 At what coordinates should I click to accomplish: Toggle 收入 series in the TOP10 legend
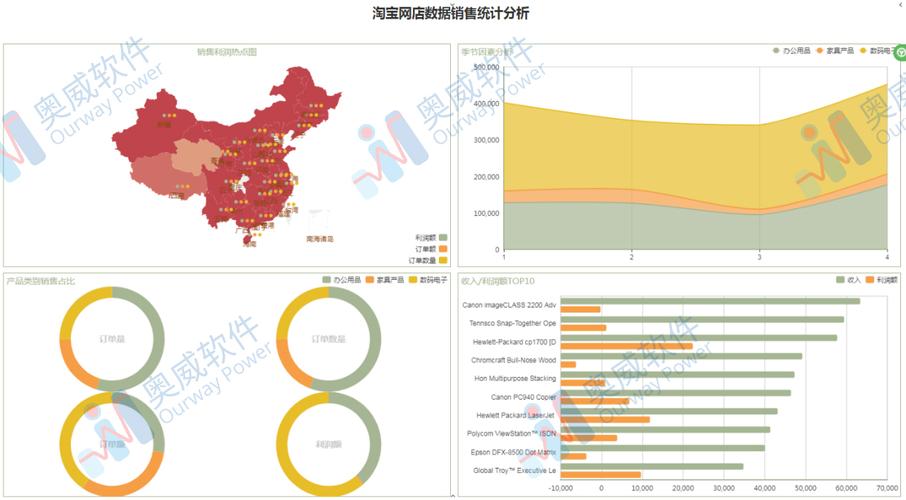pos(848,280)
